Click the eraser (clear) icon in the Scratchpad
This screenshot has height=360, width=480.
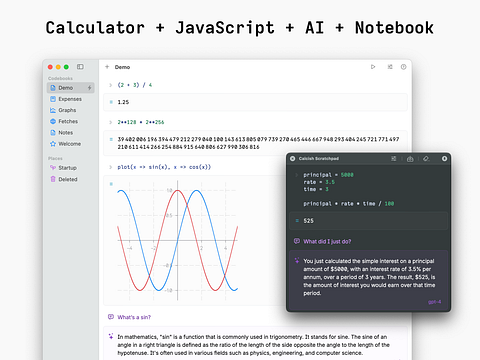426,159
